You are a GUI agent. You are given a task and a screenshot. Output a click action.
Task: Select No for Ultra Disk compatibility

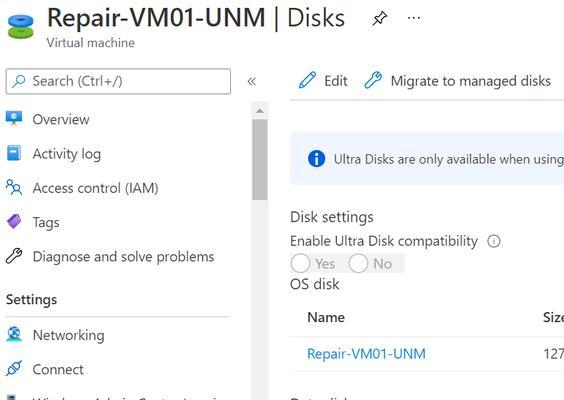[x=358, y=263]
